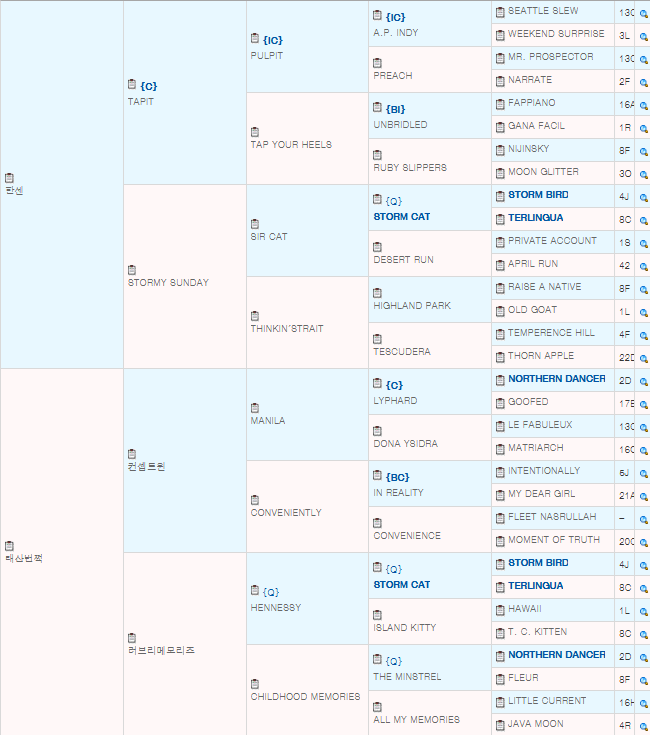Open the STORM CAT link under HENNESSY

tap(402, 585)
